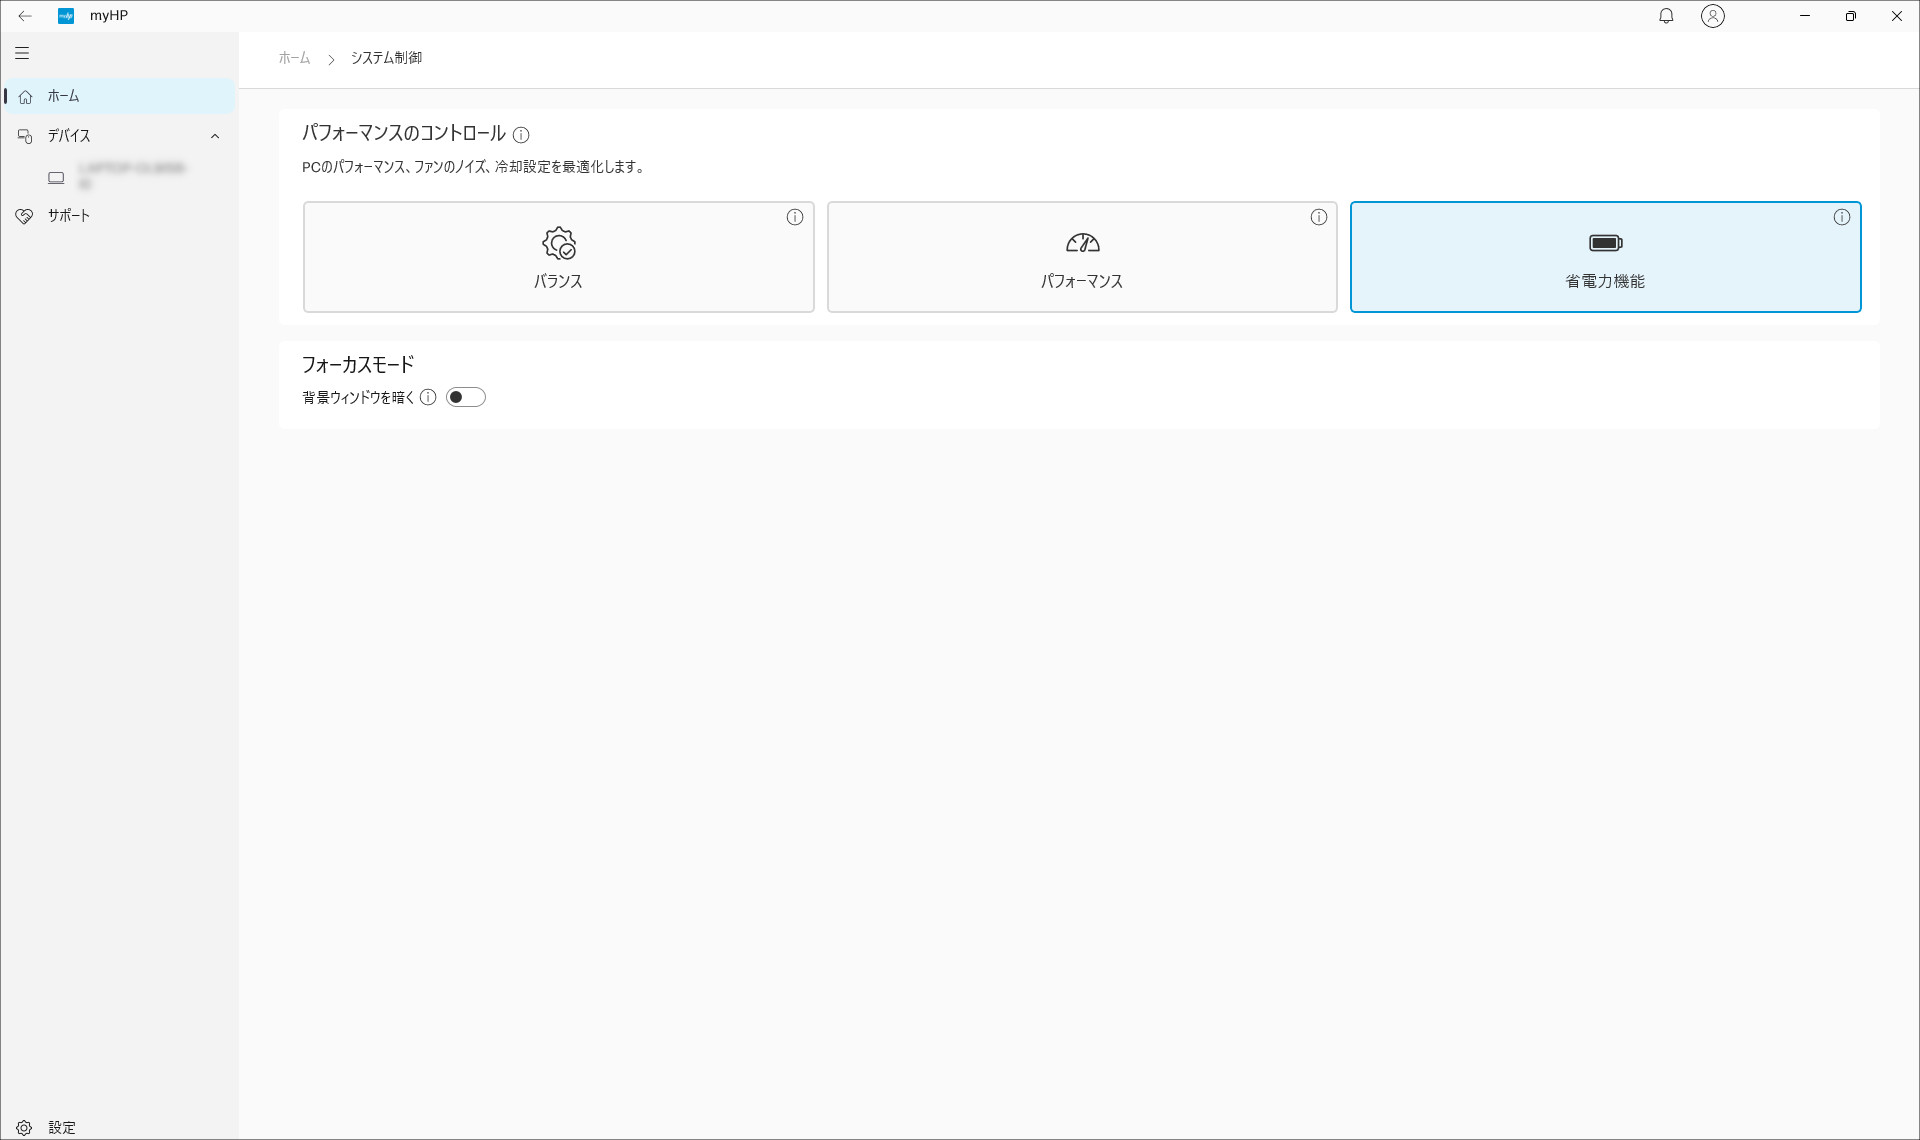Select the 省電力機能 power saving card
The height and width of the screenshot is (1140, 1920).
pyautogui.click(x=1604, y=258)
